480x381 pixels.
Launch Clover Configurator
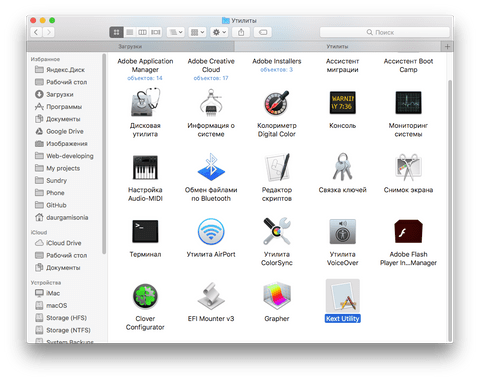[x=145, y=296]
